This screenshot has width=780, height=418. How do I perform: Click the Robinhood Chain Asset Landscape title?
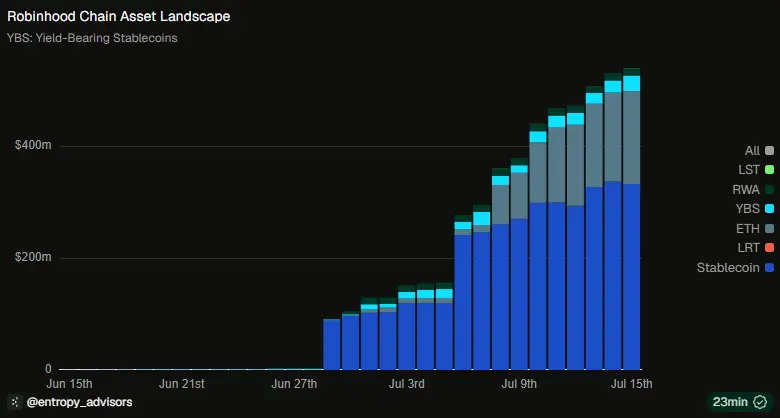[x=118, y=16]
